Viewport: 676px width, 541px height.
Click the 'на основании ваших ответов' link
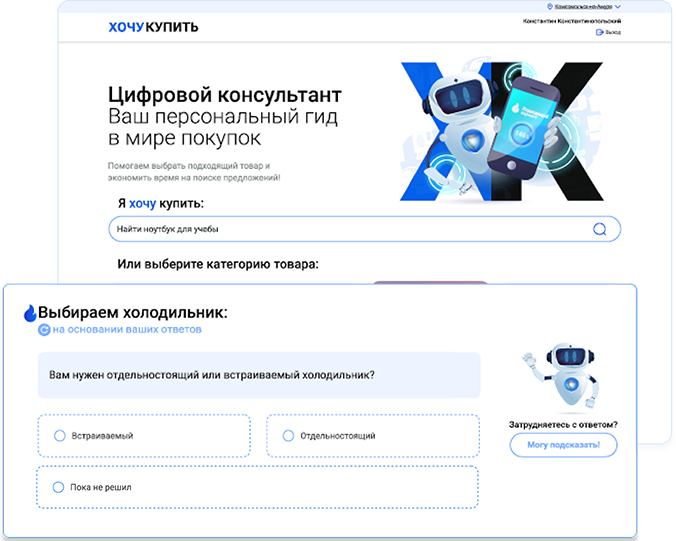(127, 329)
